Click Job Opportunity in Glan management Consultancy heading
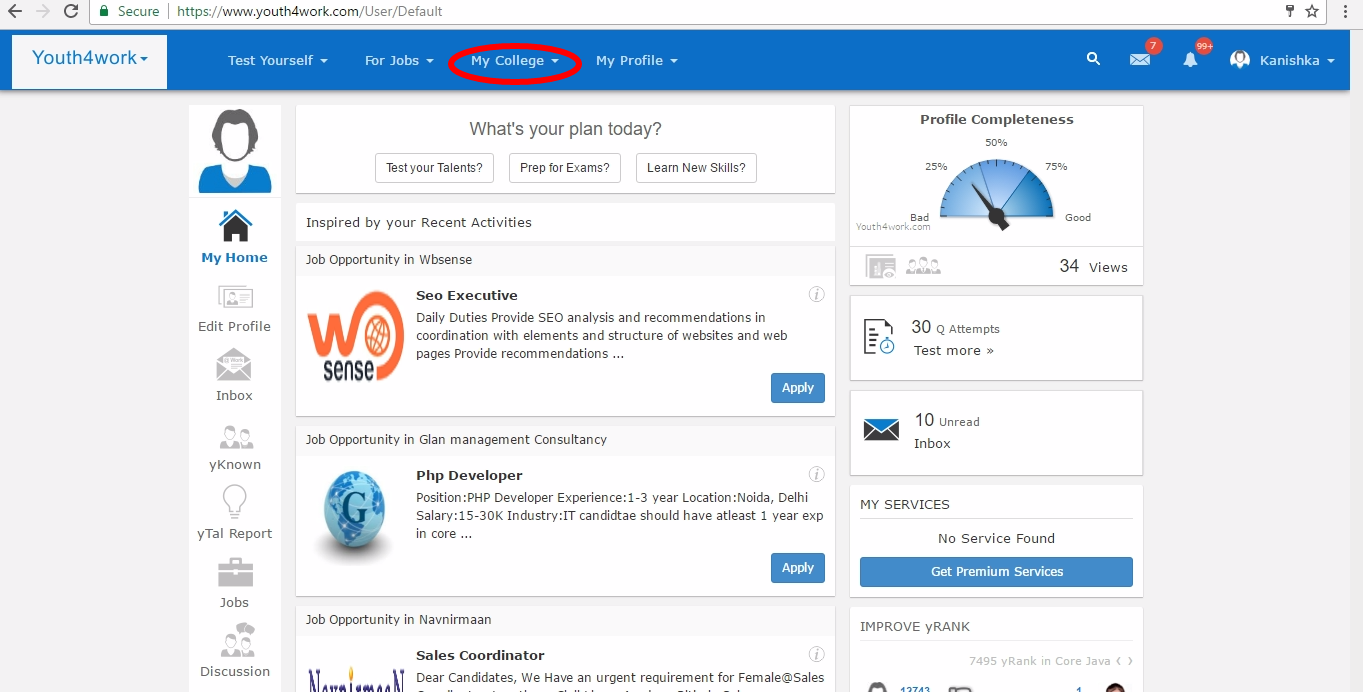1363x692 pixels. 456,439
